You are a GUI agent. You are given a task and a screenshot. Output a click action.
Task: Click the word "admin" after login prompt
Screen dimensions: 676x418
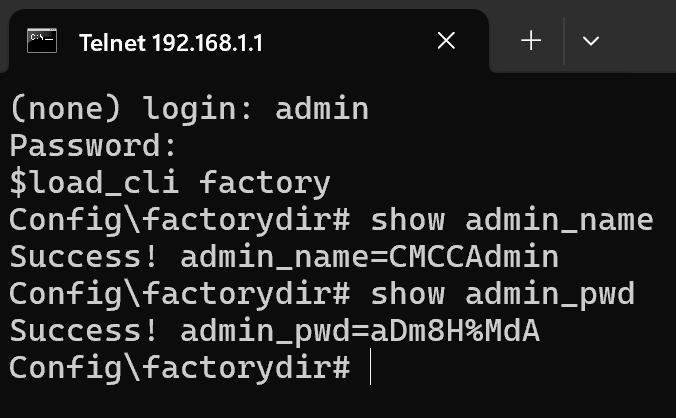point(322,108)
